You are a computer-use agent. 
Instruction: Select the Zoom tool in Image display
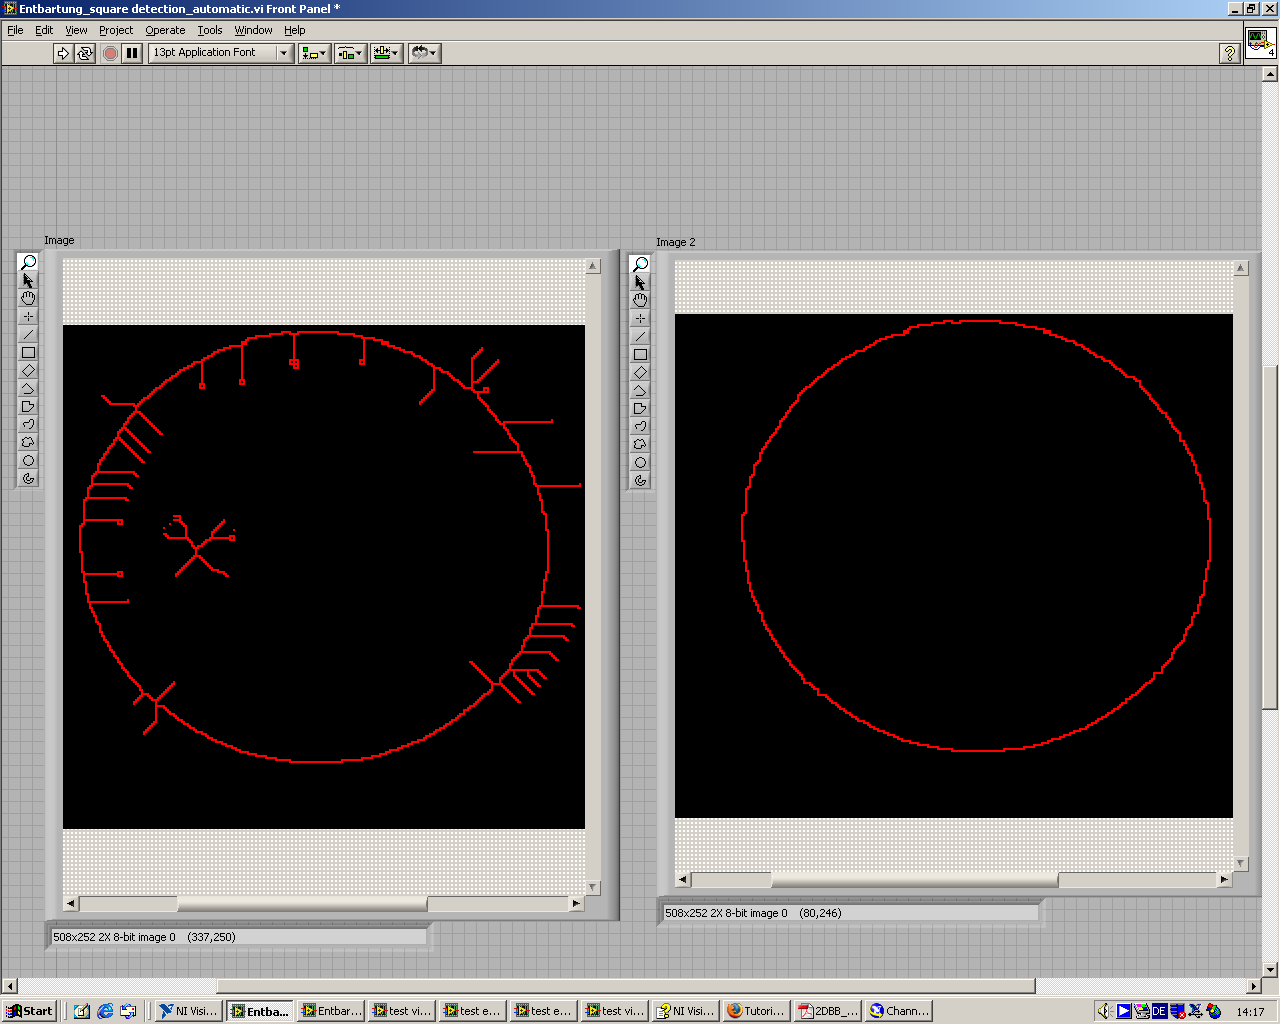point(28,262)
